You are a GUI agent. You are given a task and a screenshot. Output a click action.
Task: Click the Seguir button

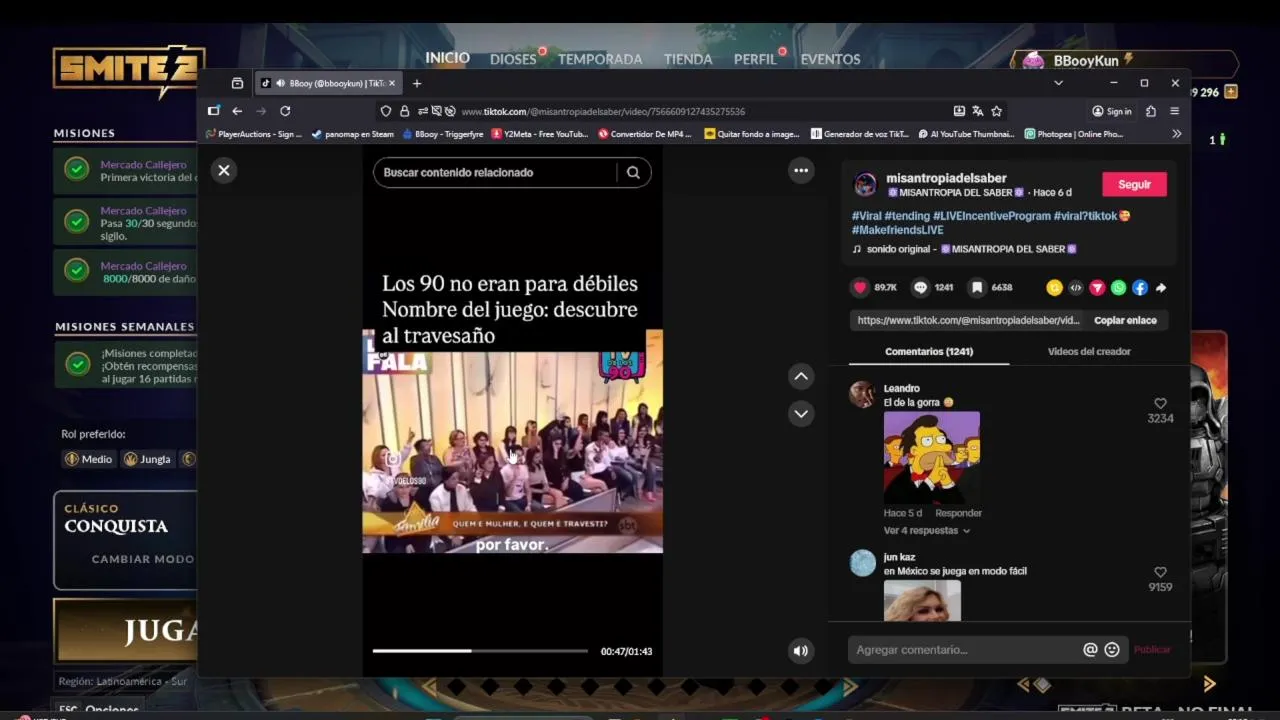pos(1134,184)
